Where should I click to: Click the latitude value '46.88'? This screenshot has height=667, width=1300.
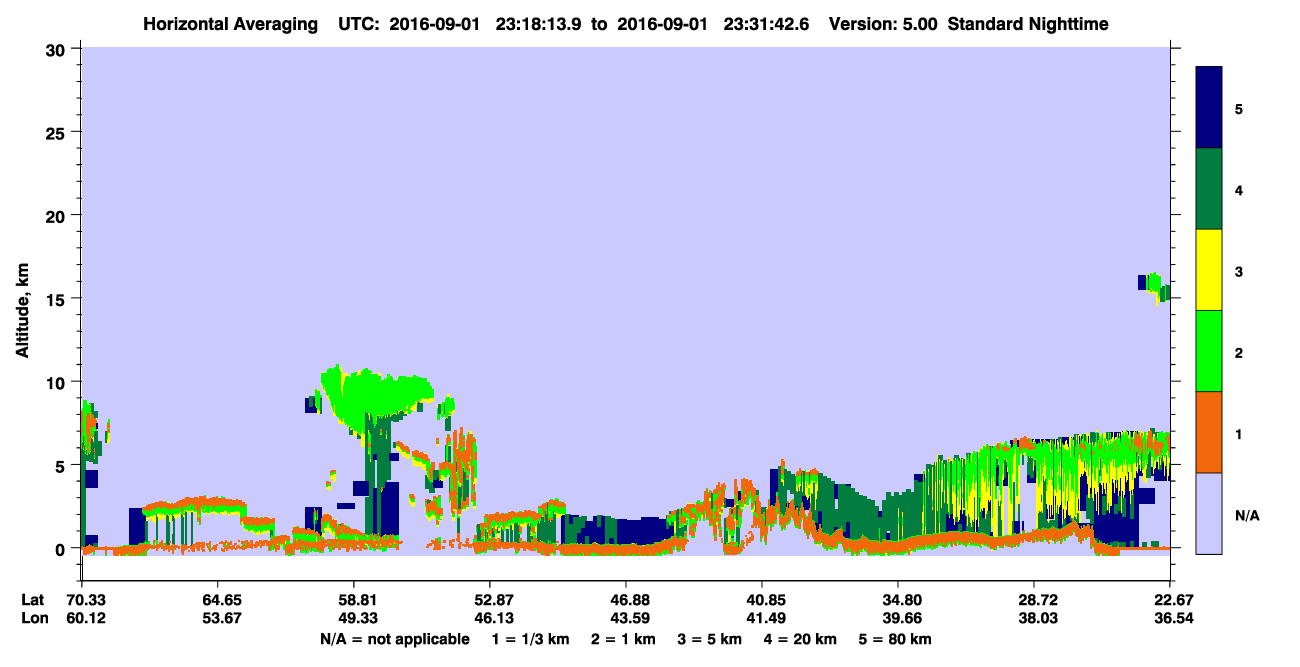click(x=626, y=600)
